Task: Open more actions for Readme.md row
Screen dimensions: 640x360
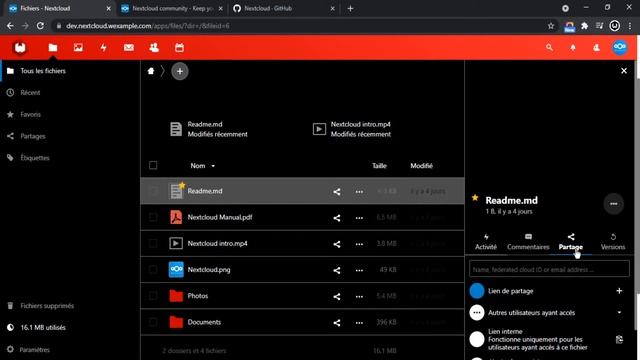Action: 359,191
